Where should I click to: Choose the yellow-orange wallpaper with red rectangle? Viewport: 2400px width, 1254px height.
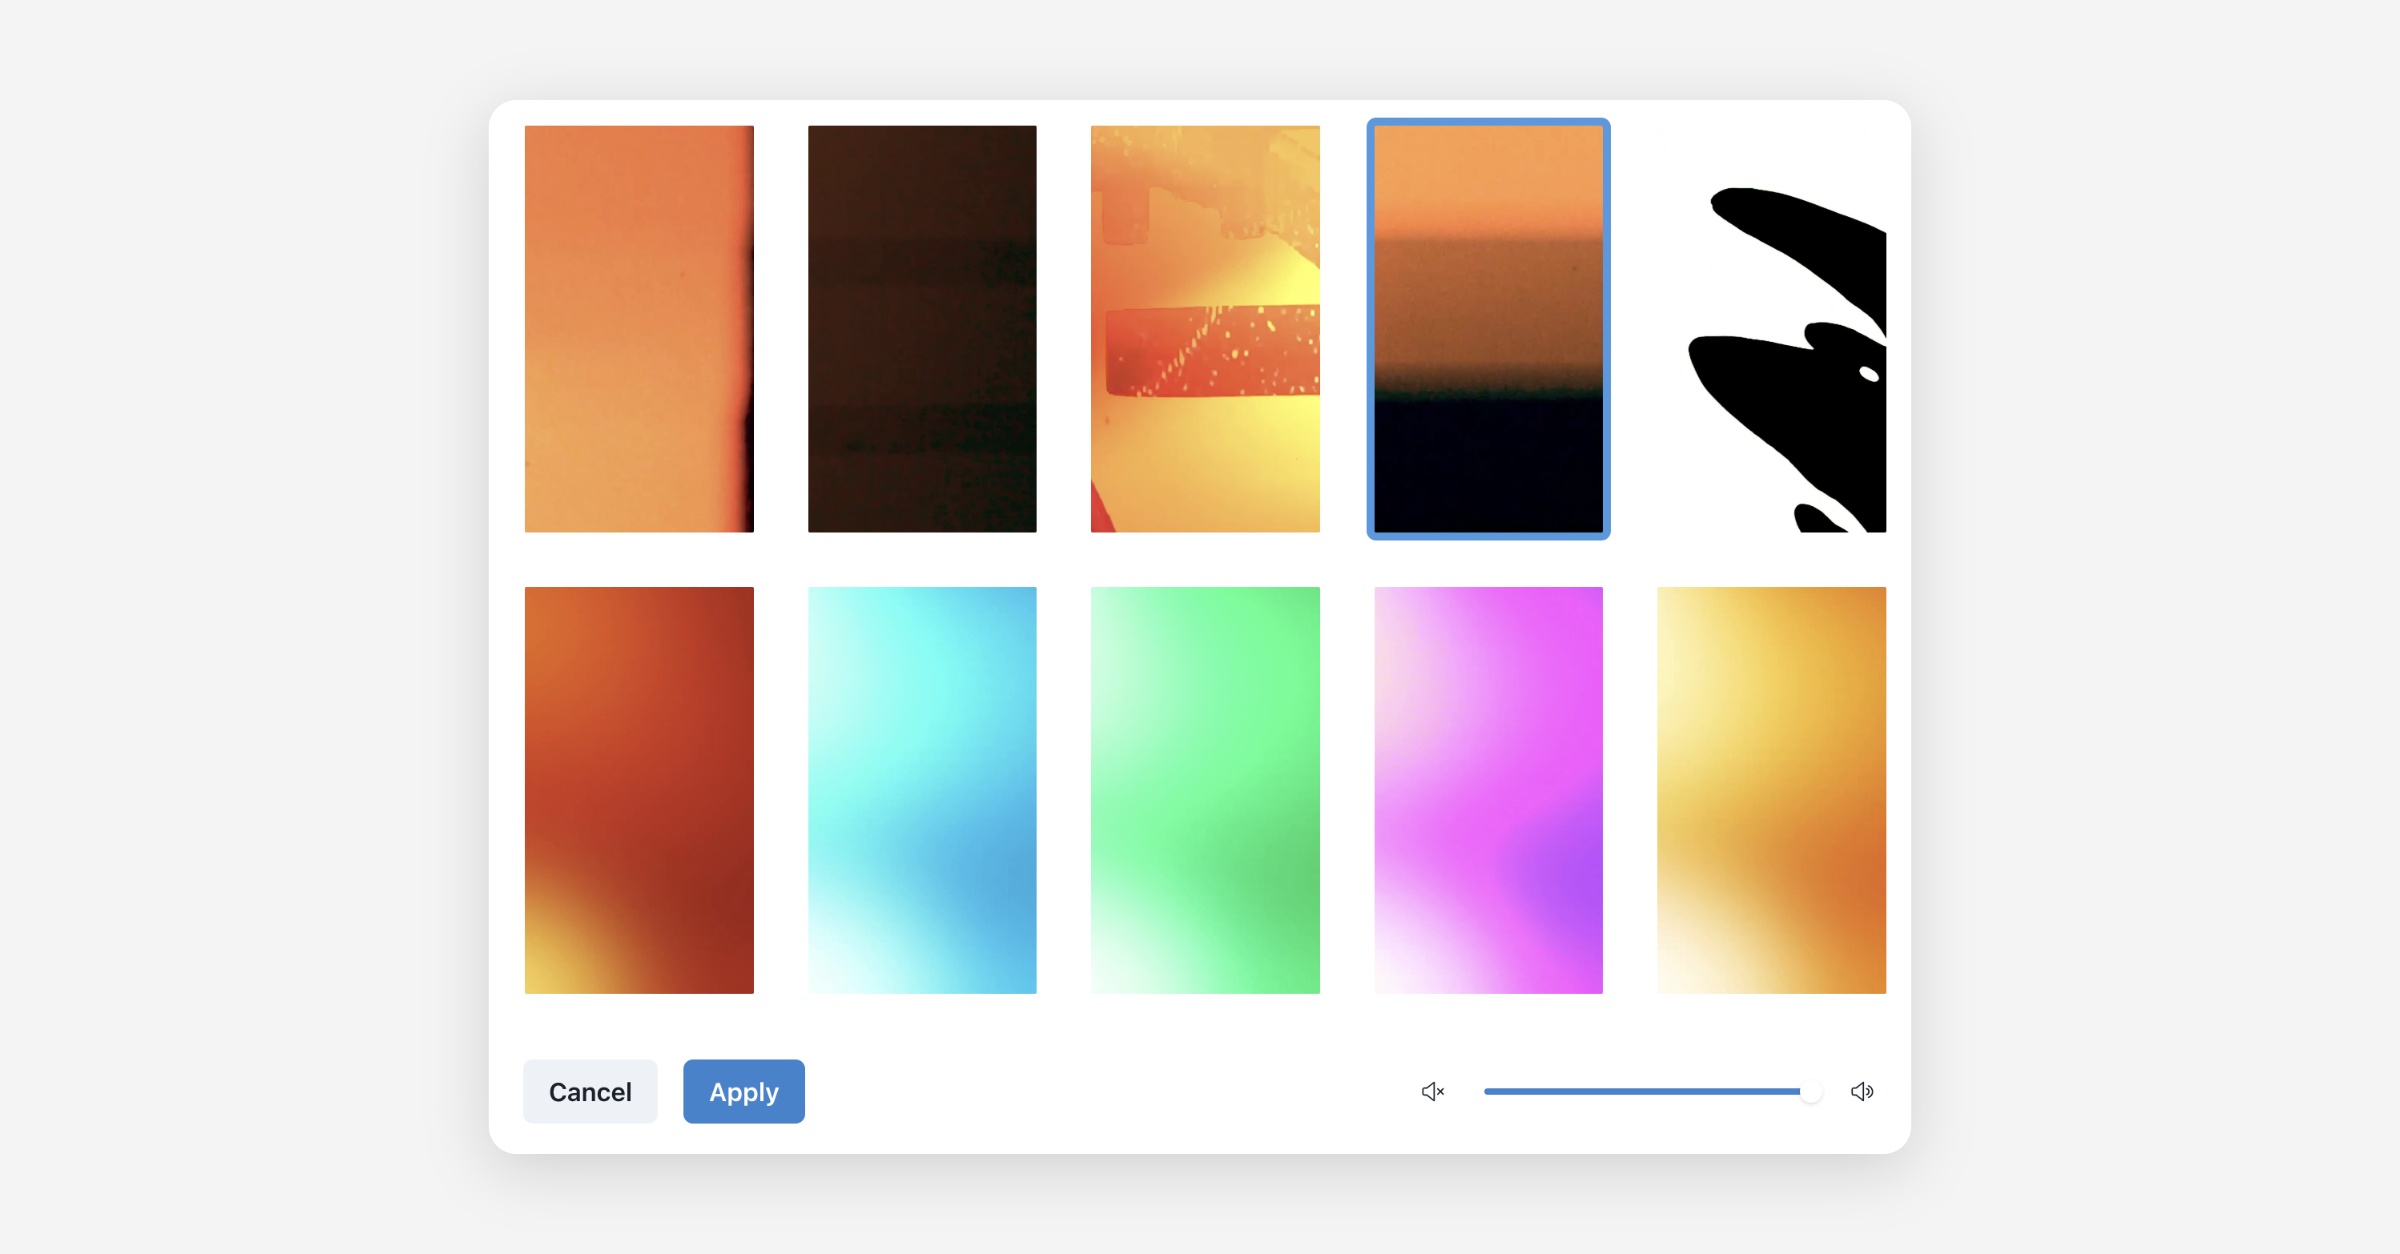point(1205,328)
